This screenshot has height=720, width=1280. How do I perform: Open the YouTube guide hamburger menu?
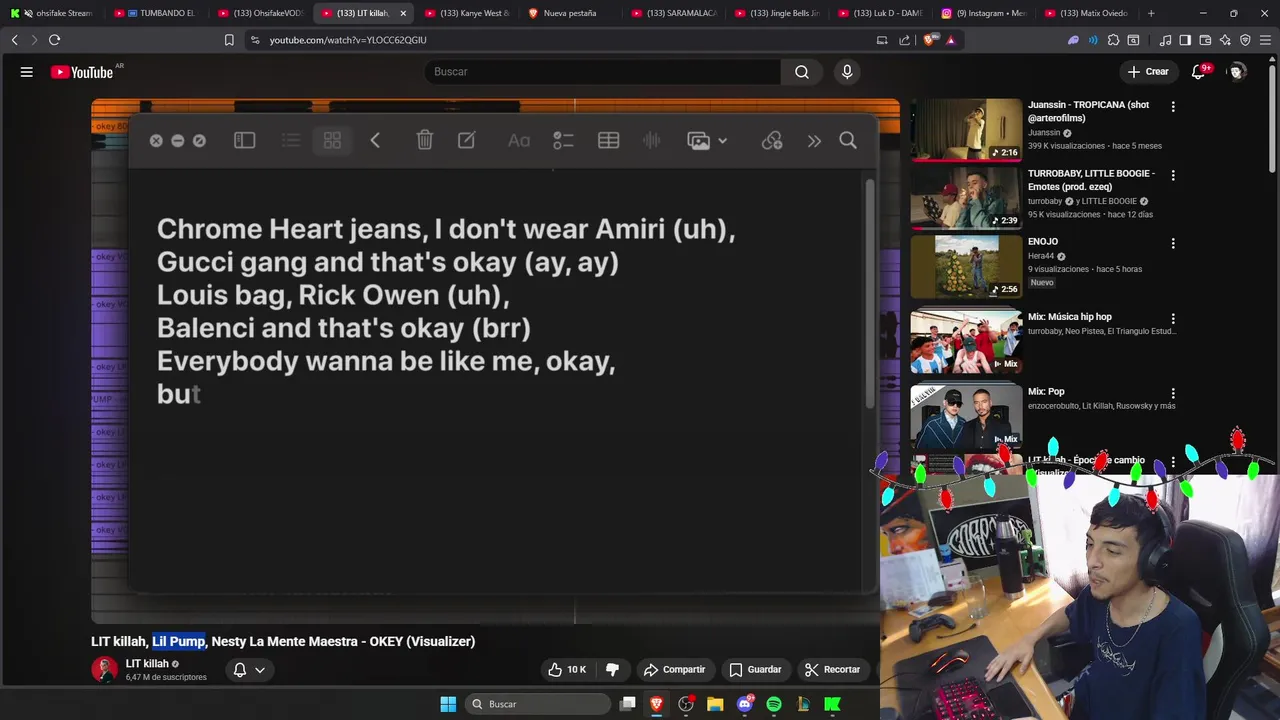(27, 72)
